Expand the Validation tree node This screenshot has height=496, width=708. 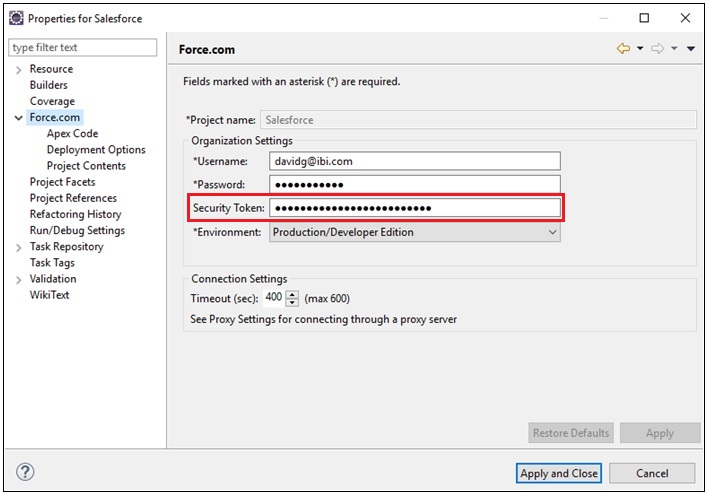[19, 280]
